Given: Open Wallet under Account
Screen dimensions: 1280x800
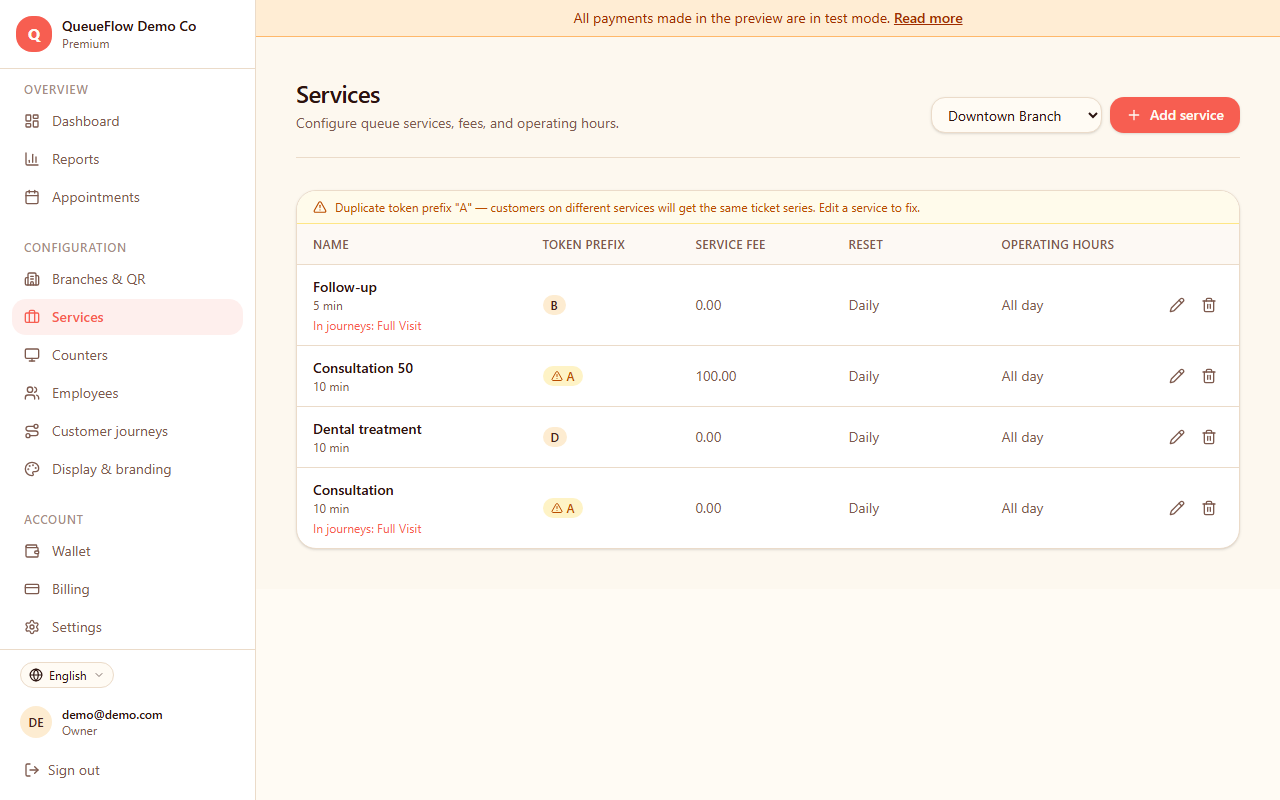Looking at the screenshot, I should [127, 551].
